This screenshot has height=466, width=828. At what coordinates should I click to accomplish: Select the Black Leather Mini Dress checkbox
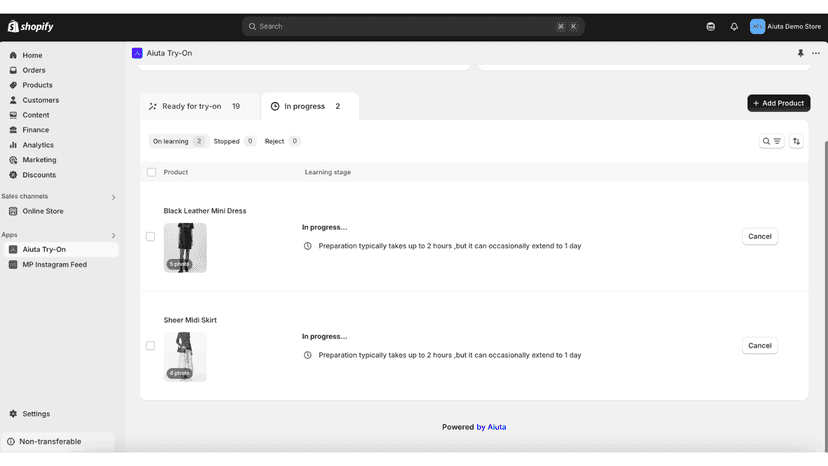(x=150, y=236)
